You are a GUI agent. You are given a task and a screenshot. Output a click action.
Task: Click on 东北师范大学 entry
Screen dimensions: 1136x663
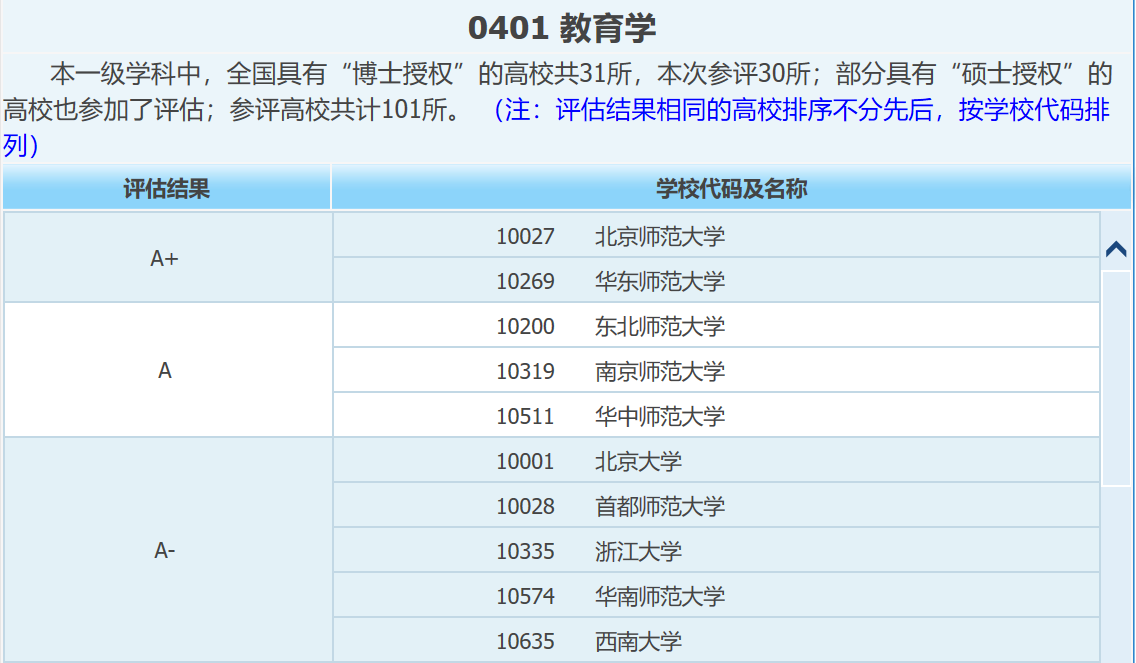[x=659, y=327]
